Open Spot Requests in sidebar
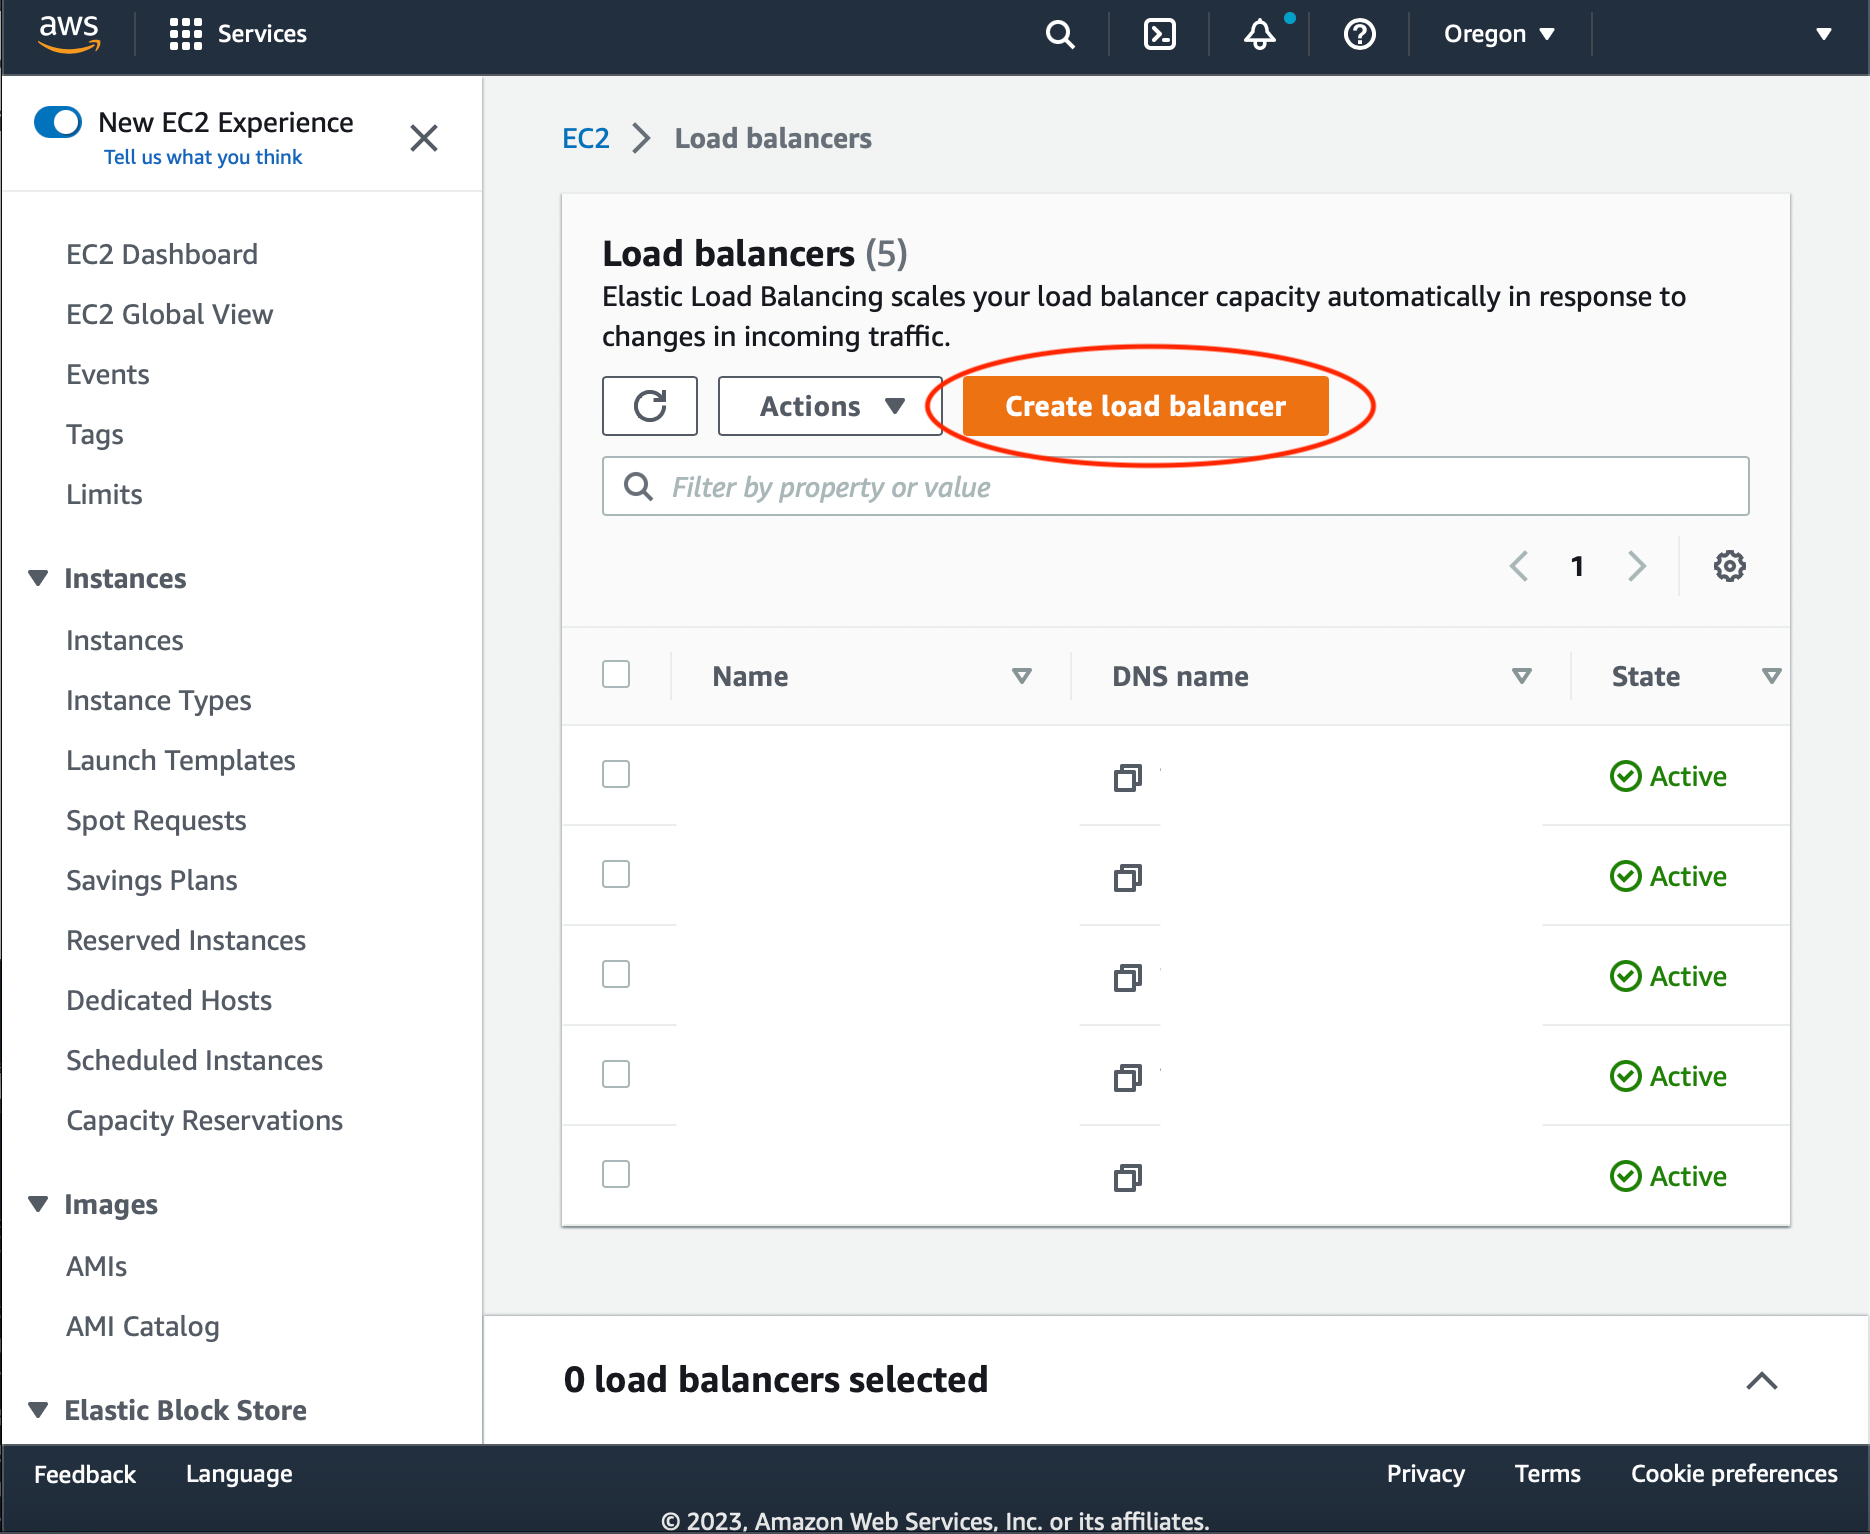Screen dimensions: 1870x1534 [156, 820]
